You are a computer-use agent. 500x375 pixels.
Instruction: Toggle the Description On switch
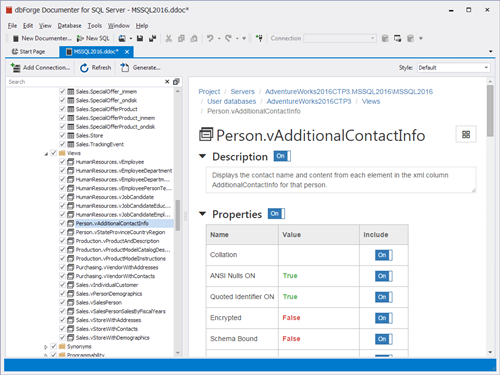point(282,156)
